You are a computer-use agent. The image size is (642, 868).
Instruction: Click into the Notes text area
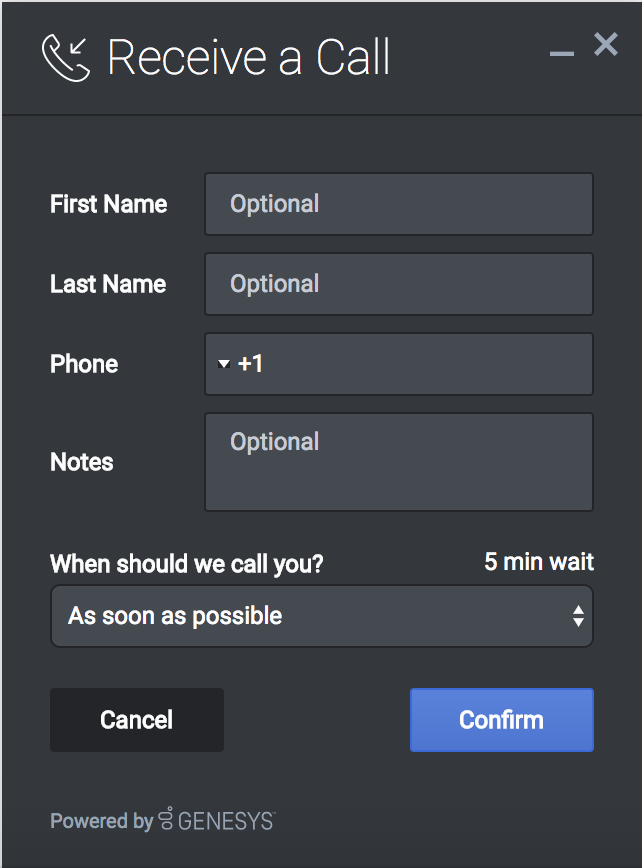point(399,462)
